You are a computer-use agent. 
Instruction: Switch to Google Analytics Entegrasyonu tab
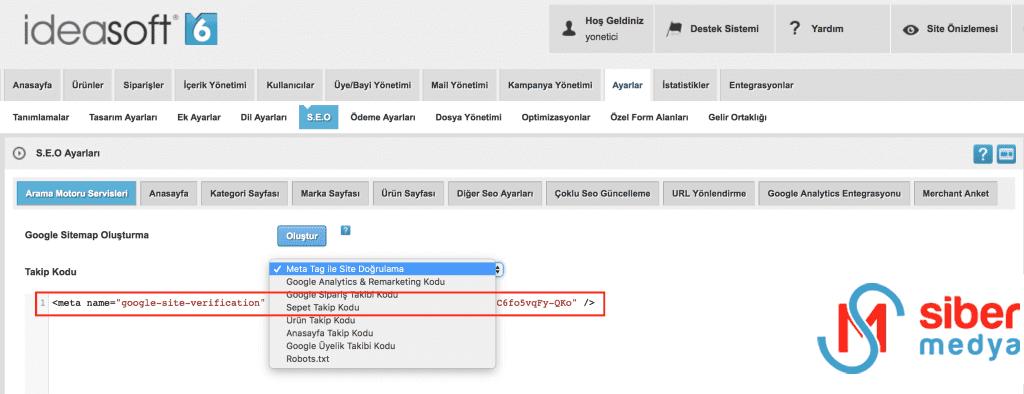(835, 194)
